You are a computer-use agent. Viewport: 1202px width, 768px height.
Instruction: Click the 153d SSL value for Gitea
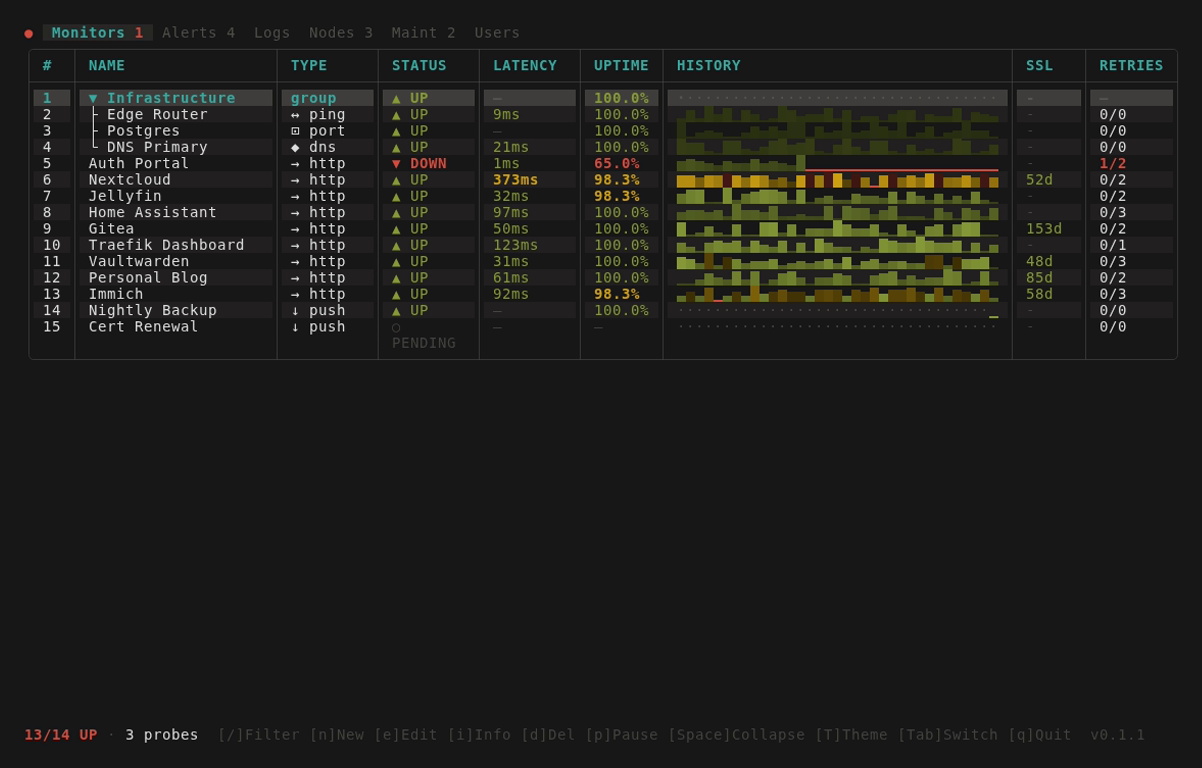click(1044, 229)
